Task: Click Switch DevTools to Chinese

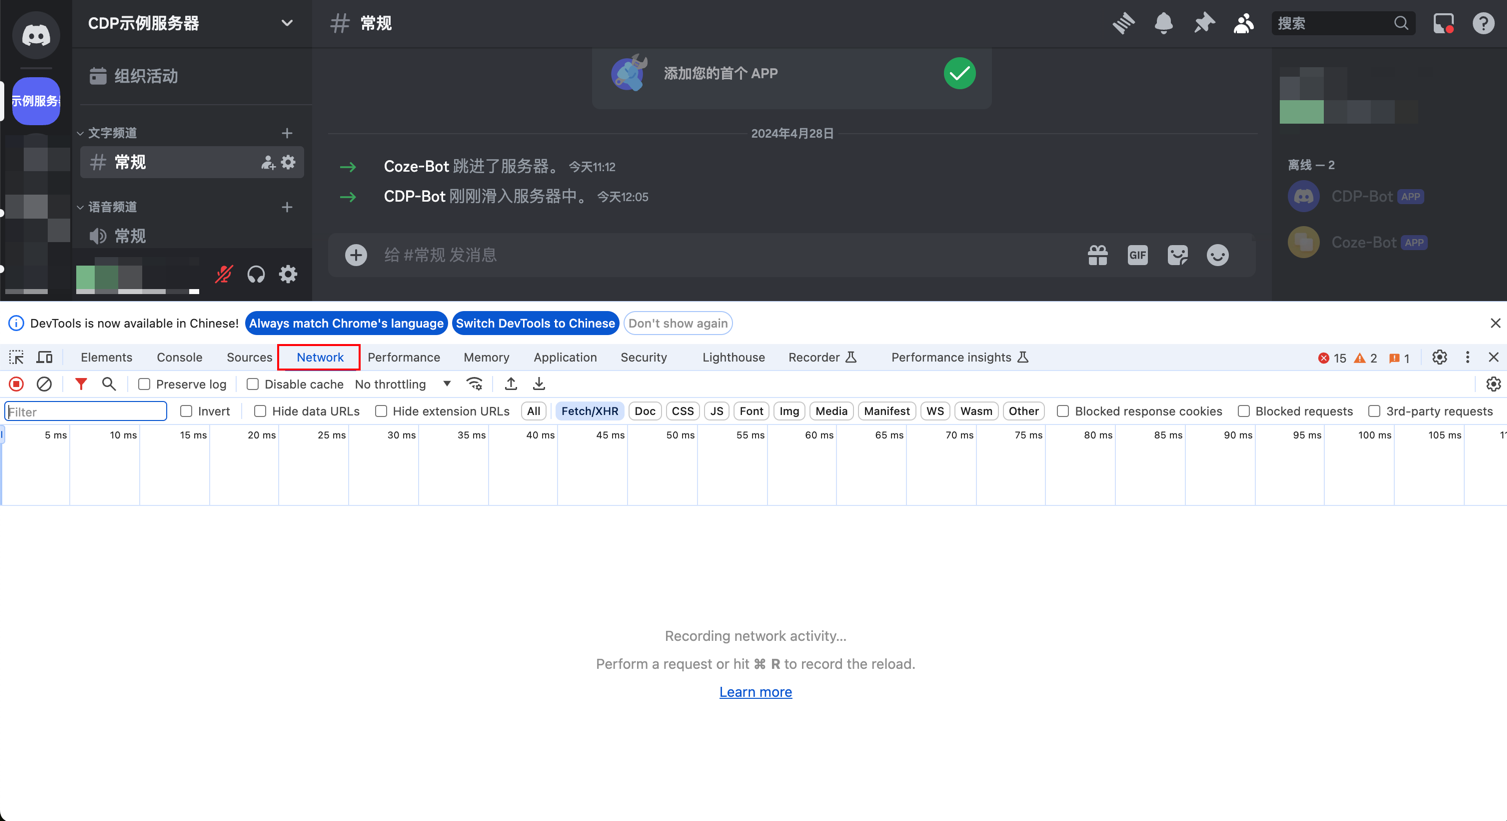Action: pos(535,323)
